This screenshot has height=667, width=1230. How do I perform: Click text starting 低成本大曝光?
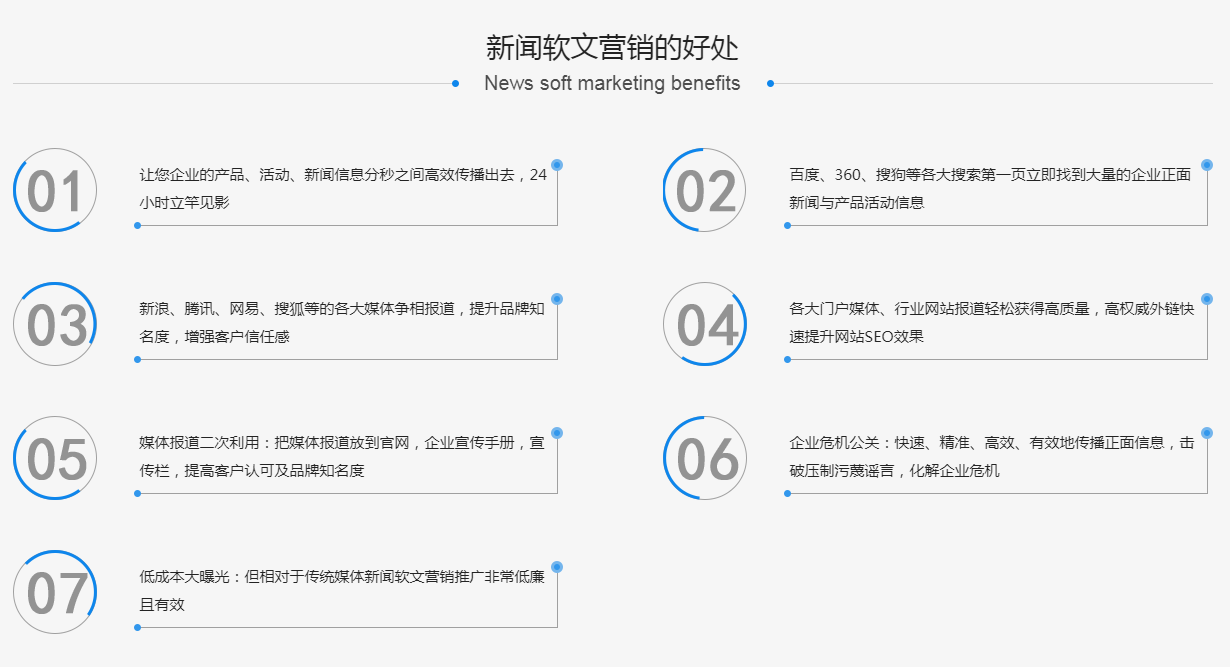(342, 590)
